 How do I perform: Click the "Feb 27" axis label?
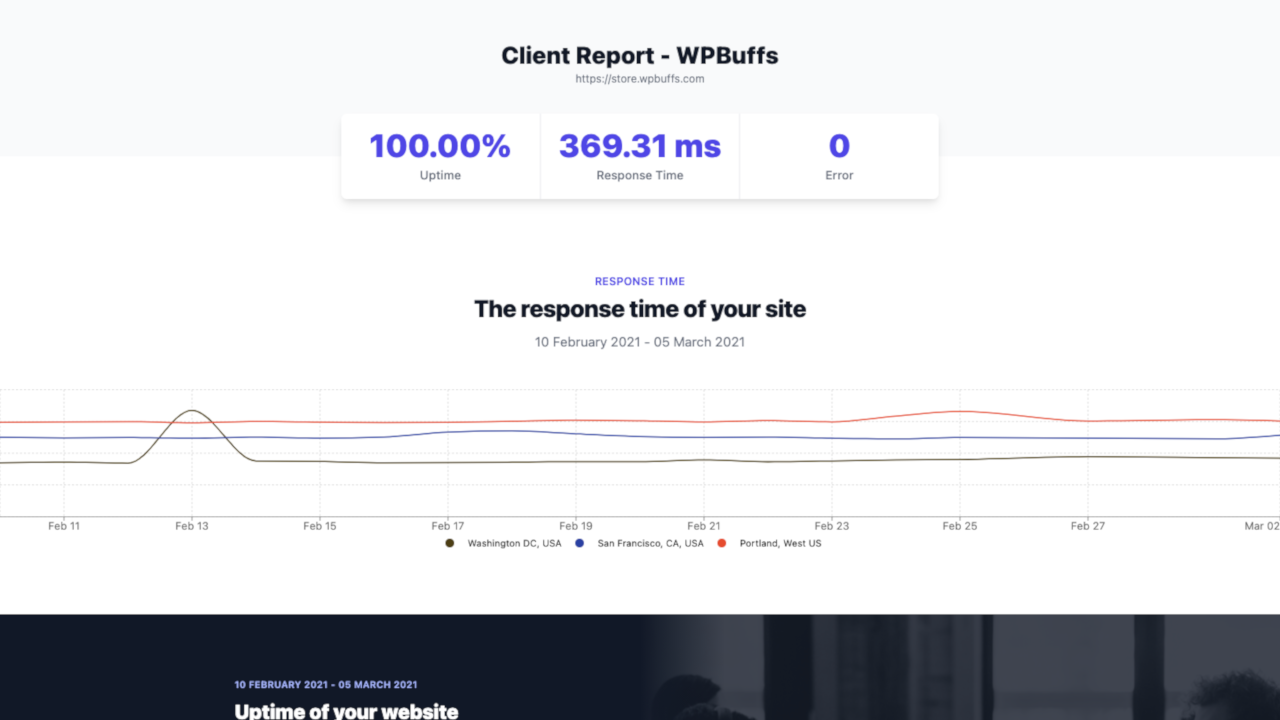[x=1088, y=525]
